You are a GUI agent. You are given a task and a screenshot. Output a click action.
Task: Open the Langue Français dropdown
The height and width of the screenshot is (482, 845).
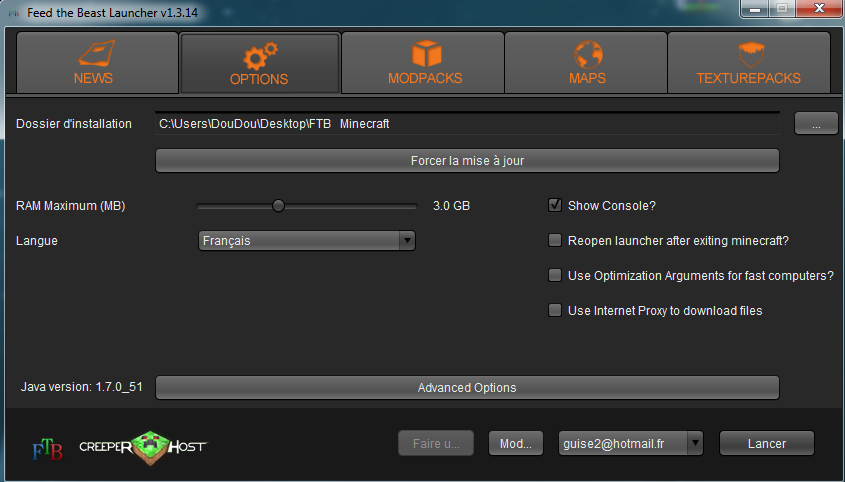307,240
